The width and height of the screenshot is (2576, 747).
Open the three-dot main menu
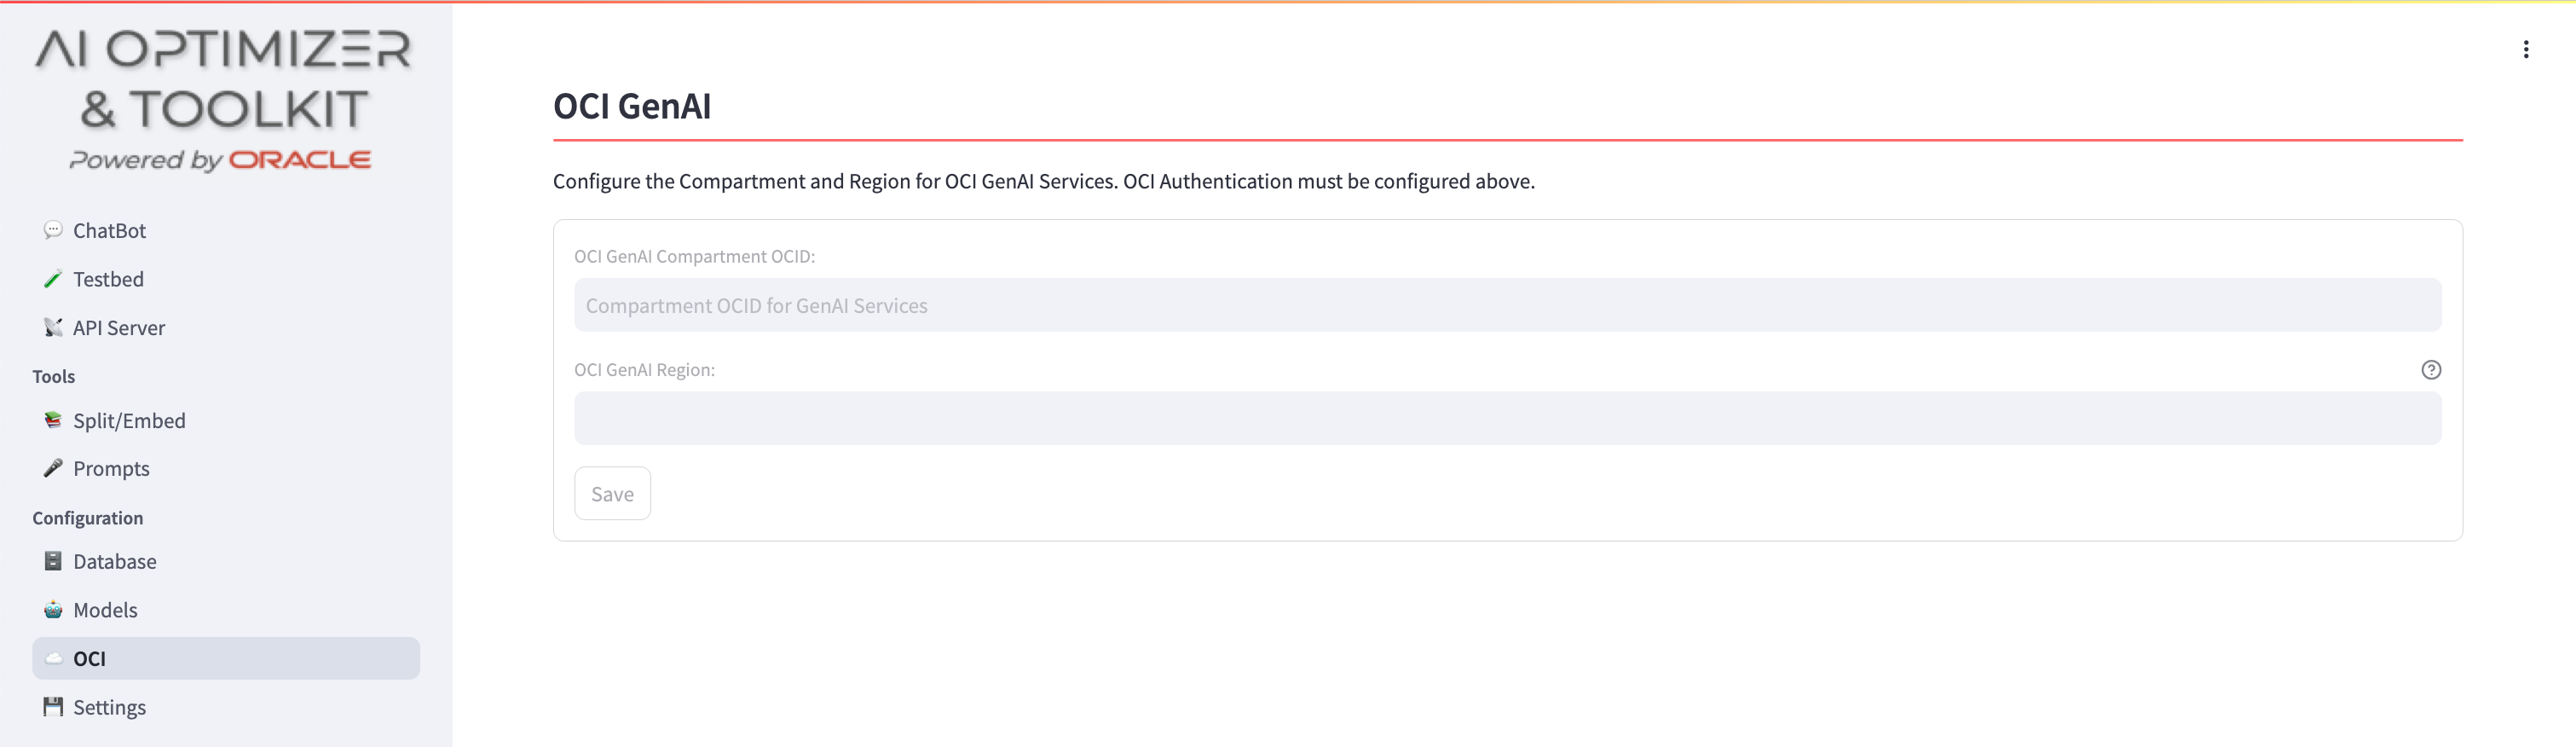pyautogui.click(x=2526, y=49)
